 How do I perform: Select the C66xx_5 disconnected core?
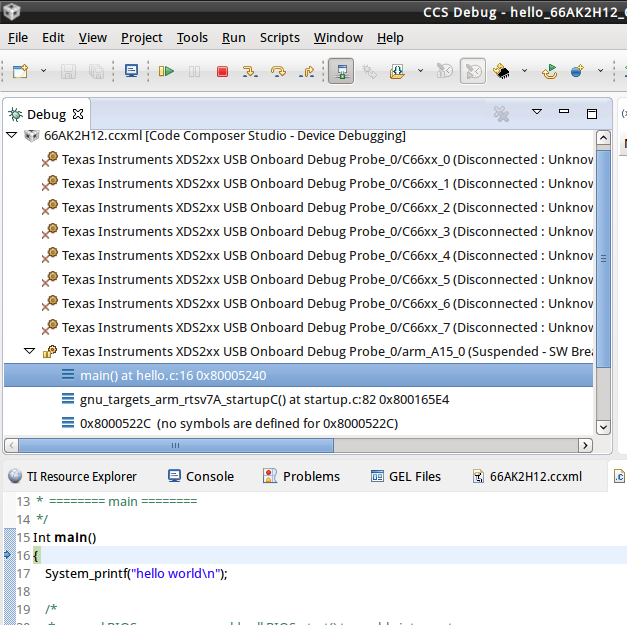click(318, 280)
